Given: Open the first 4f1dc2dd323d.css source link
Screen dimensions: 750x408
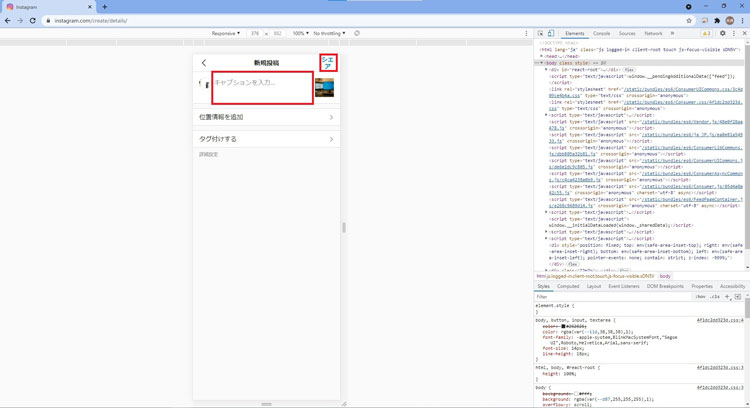Looking at the screenshot, I should (720, 320).
